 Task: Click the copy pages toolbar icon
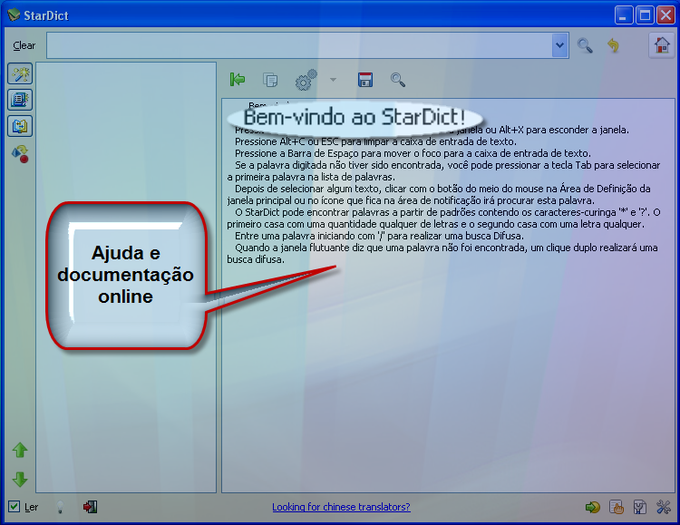coord(270,80)
